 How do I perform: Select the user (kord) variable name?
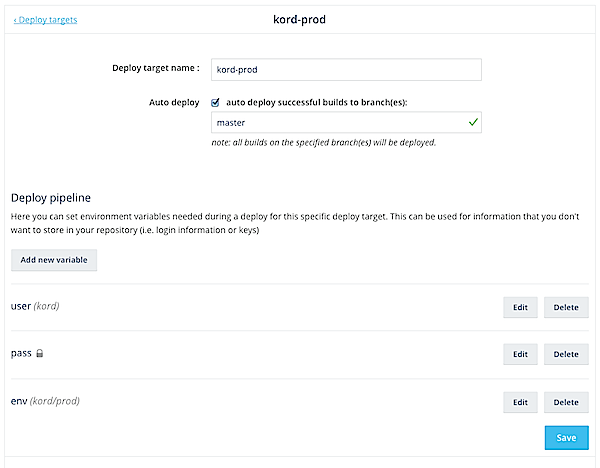coord(35,306)
